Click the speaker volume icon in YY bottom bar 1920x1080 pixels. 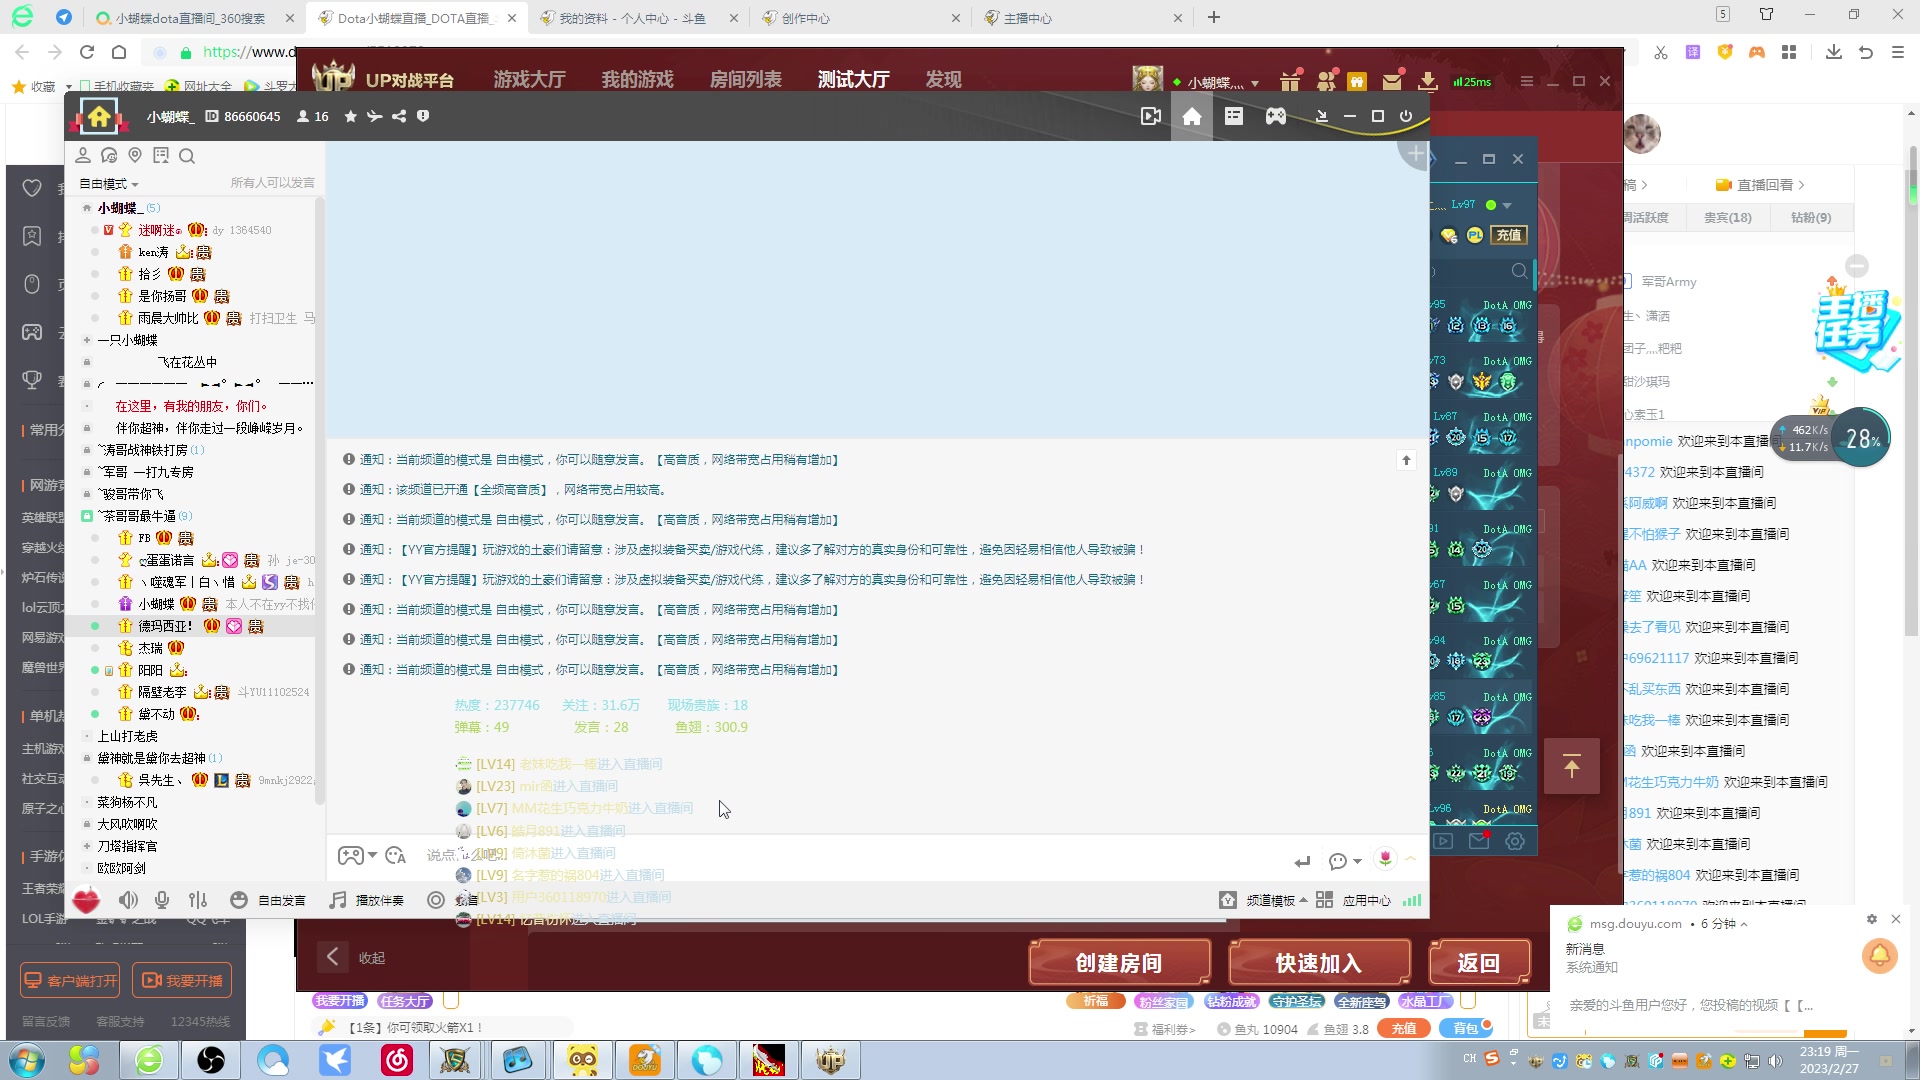coord(128,900)
